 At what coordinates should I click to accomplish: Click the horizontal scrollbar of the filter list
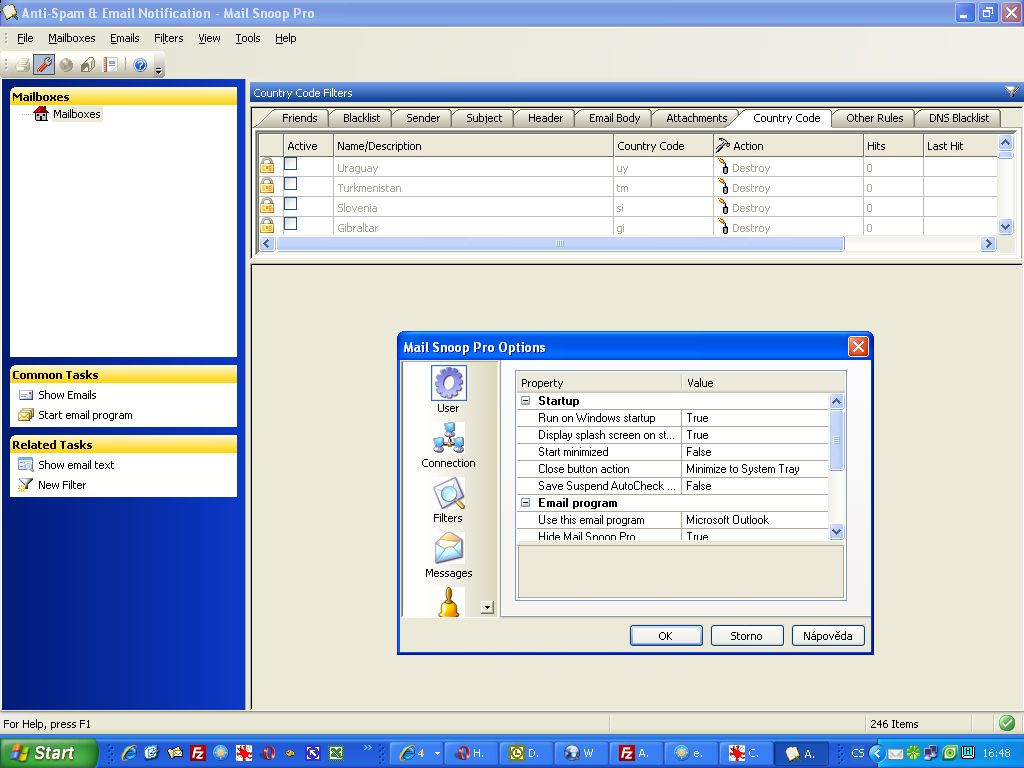point(560,244)
